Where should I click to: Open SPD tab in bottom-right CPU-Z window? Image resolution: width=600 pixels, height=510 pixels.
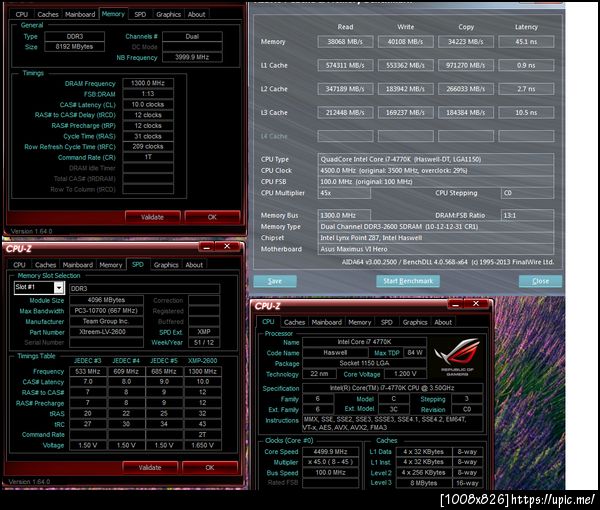point(386,322)
